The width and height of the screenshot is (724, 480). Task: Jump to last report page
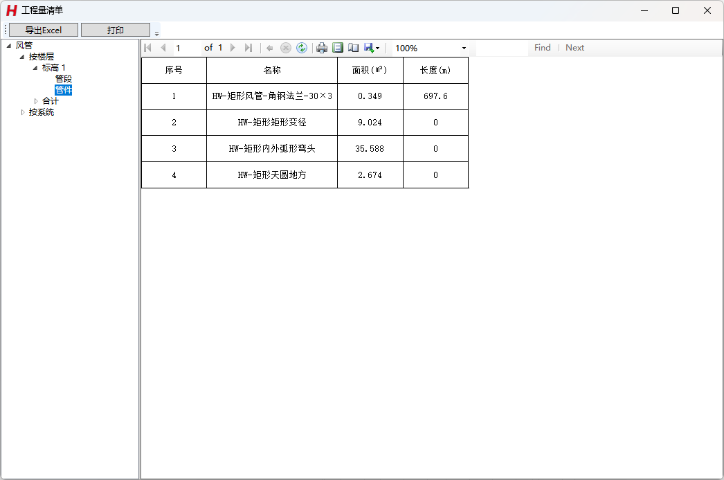[x=248, y=48]
